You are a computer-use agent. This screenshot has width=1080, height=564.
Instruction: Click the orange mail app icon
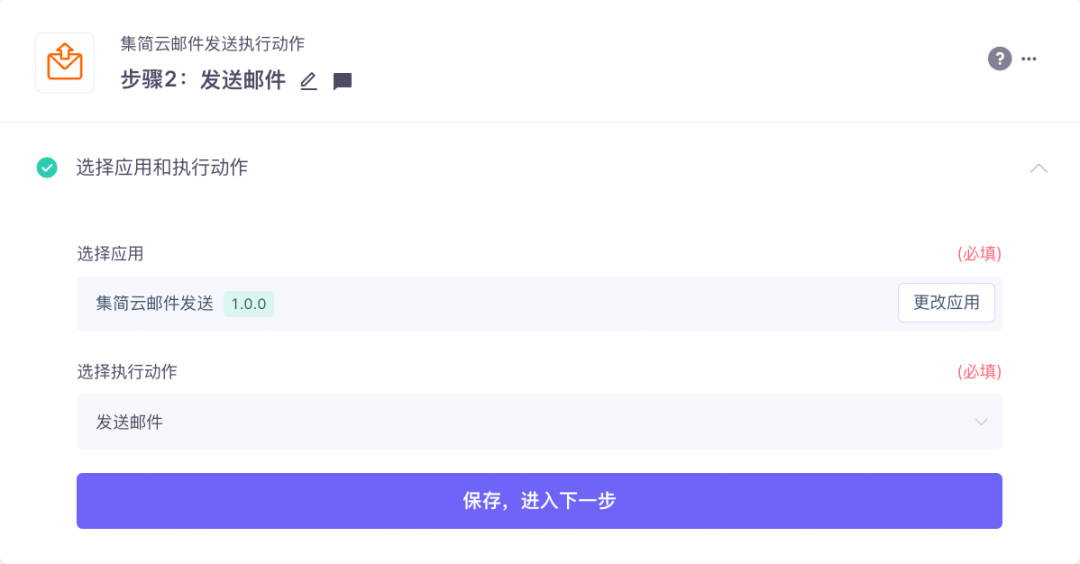pos(65,62)
